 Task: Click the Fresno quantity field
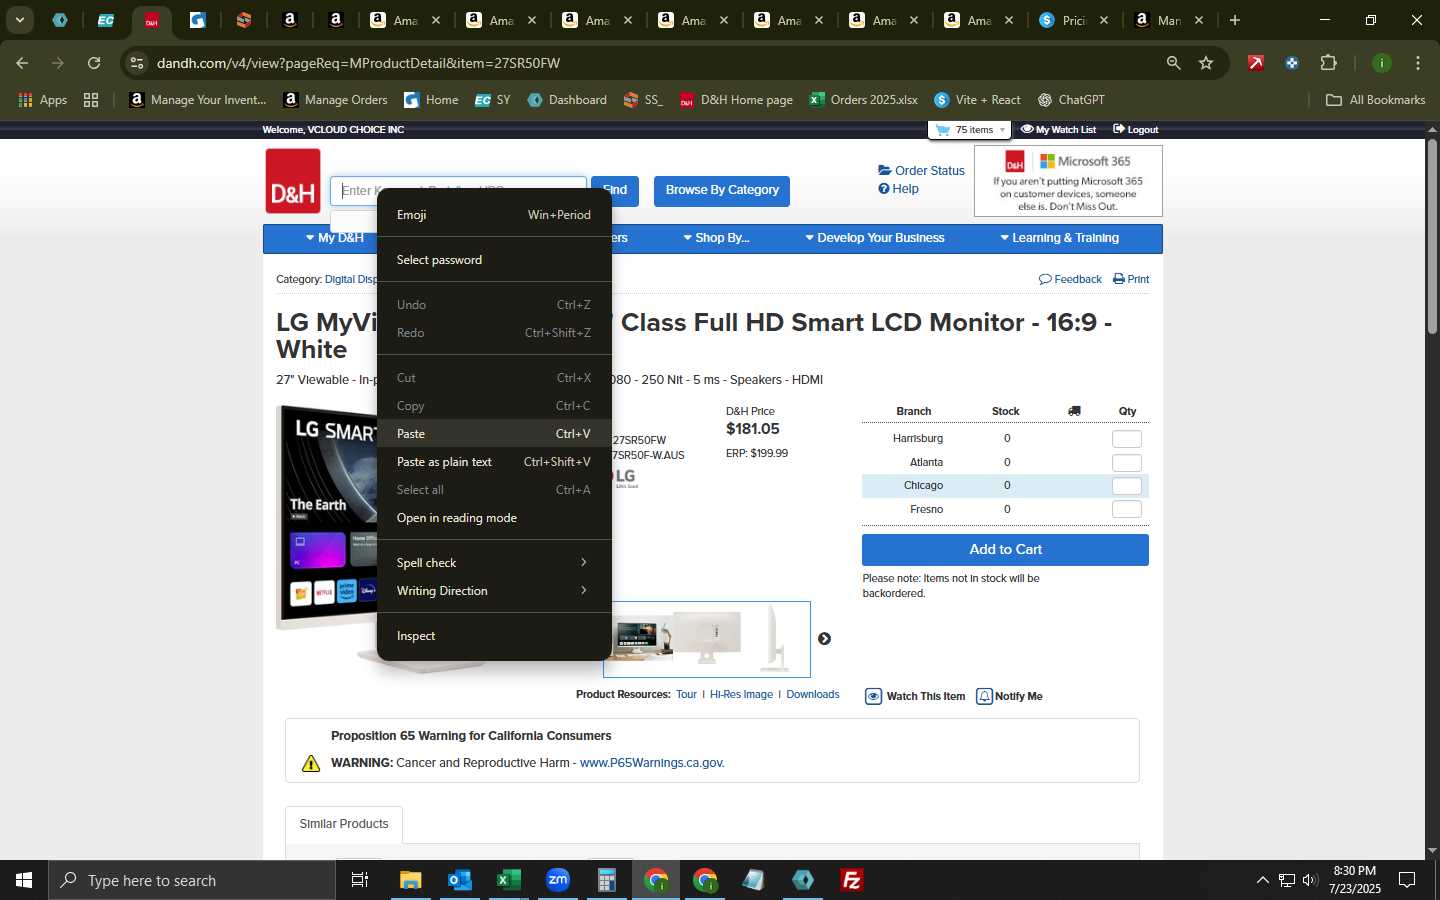click(x=1127, y=510)
